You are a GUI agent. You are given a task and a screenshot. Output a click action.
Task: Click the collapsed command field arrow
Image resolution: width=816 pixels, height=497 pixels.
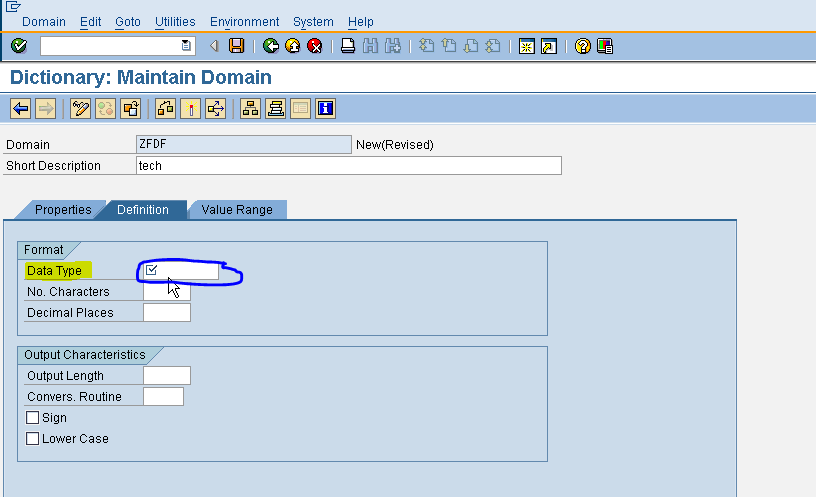[x=214, y=46]
